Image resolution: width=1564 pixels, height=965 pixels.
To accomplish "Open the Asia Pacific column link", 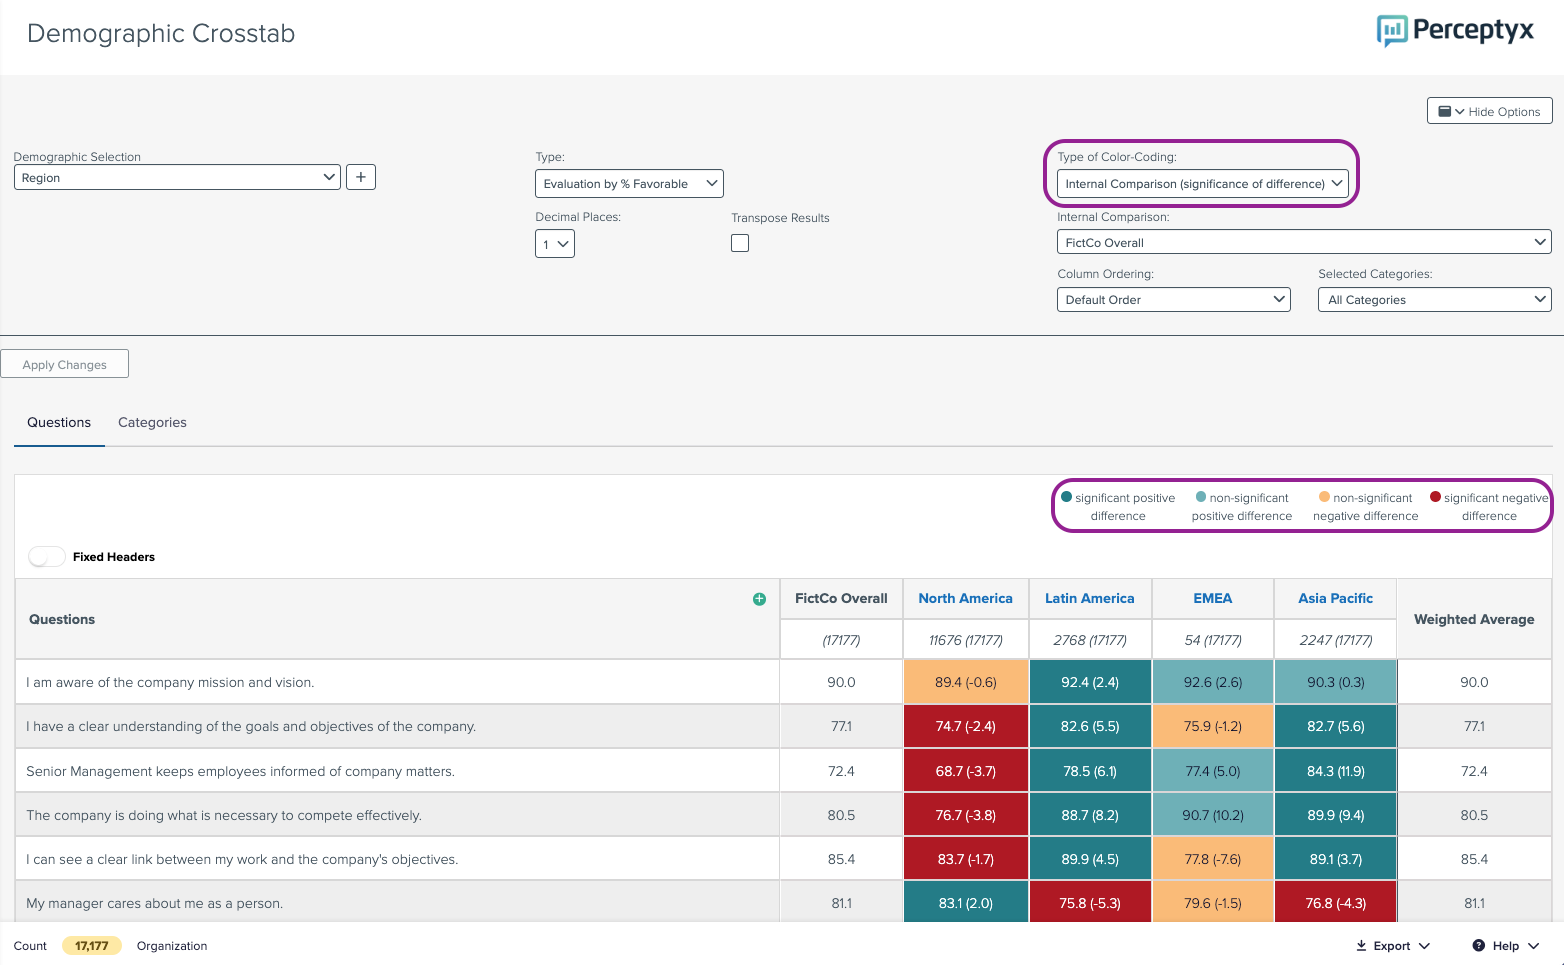I will [1336, 598].
